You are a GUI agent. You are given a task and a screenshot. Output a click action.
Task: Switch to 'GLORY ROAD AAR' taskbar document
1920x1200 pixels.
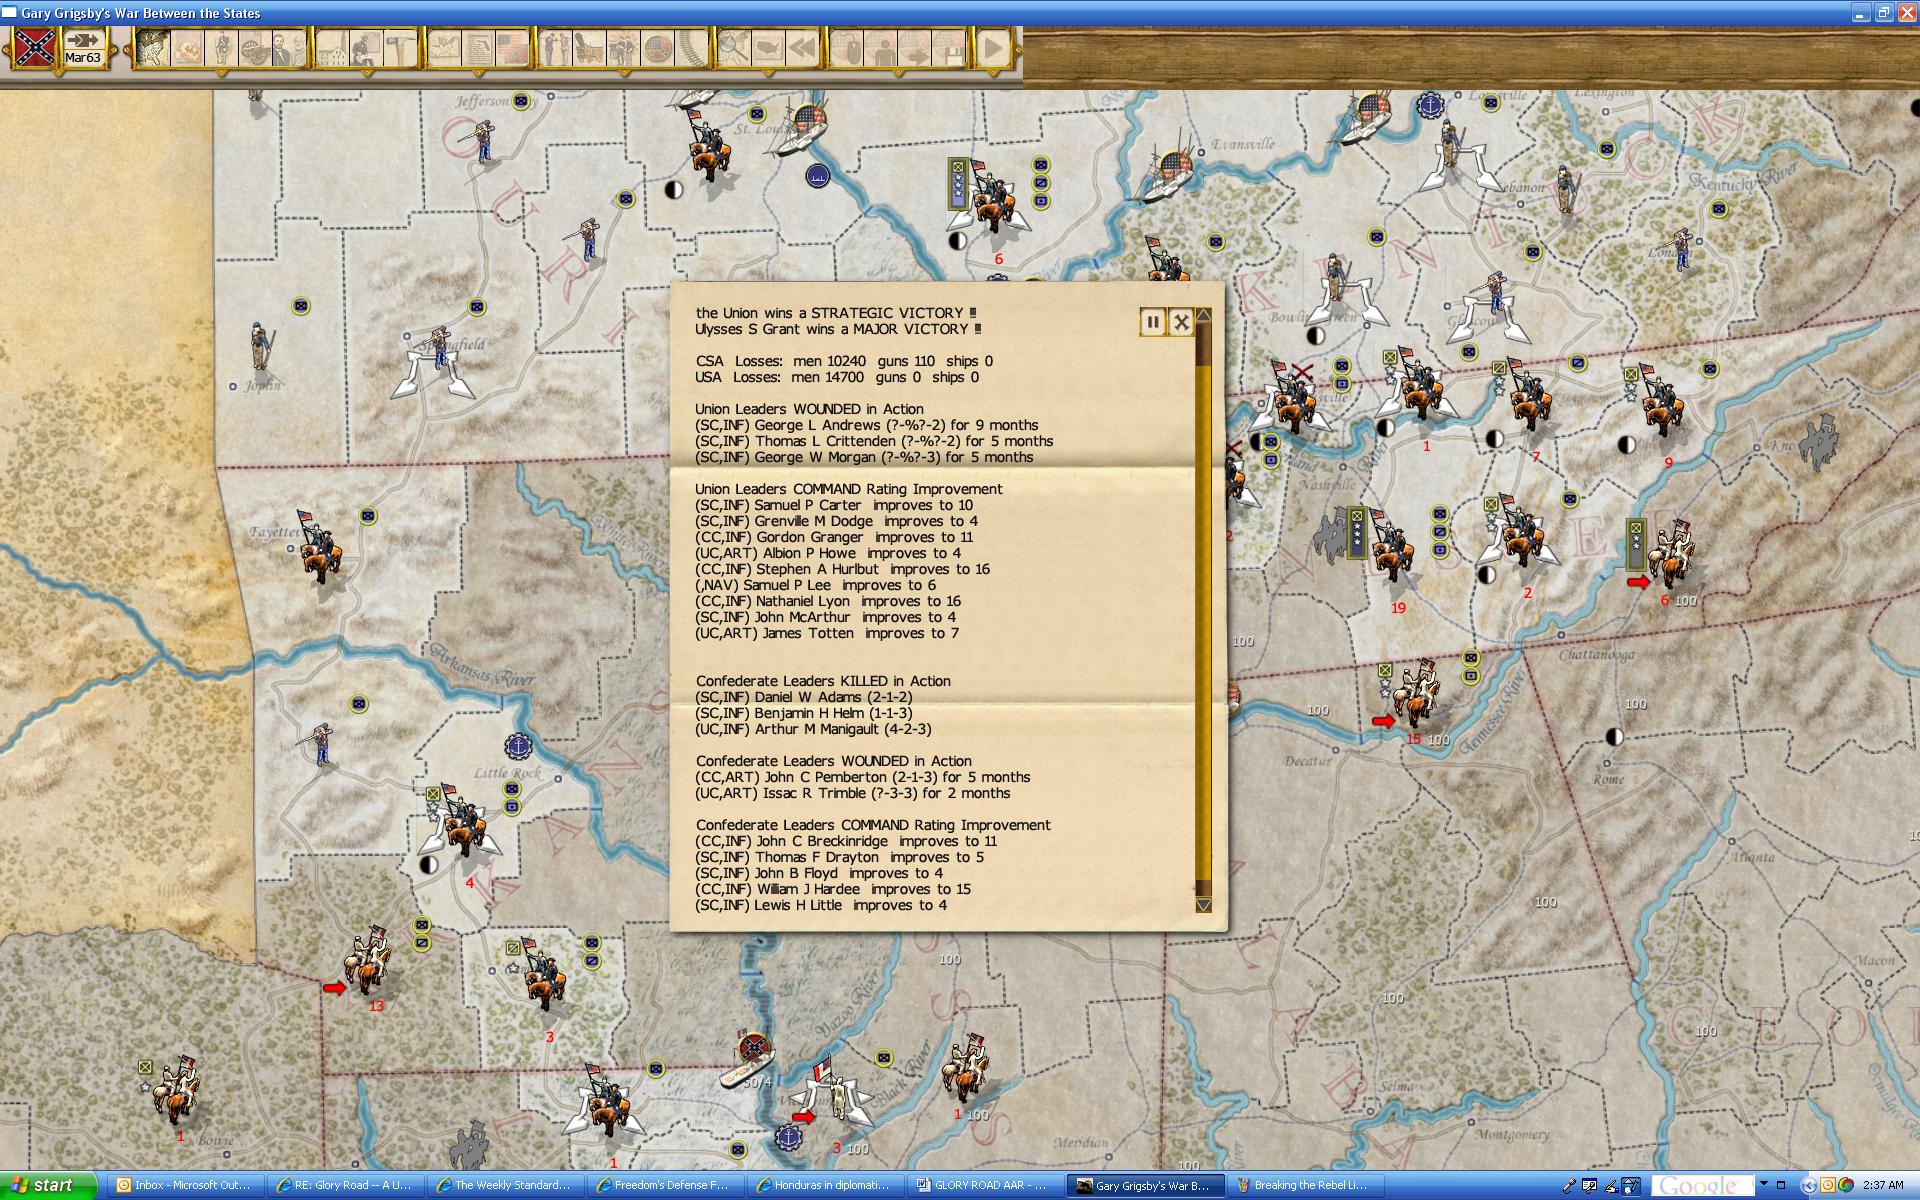[986, 1185]
